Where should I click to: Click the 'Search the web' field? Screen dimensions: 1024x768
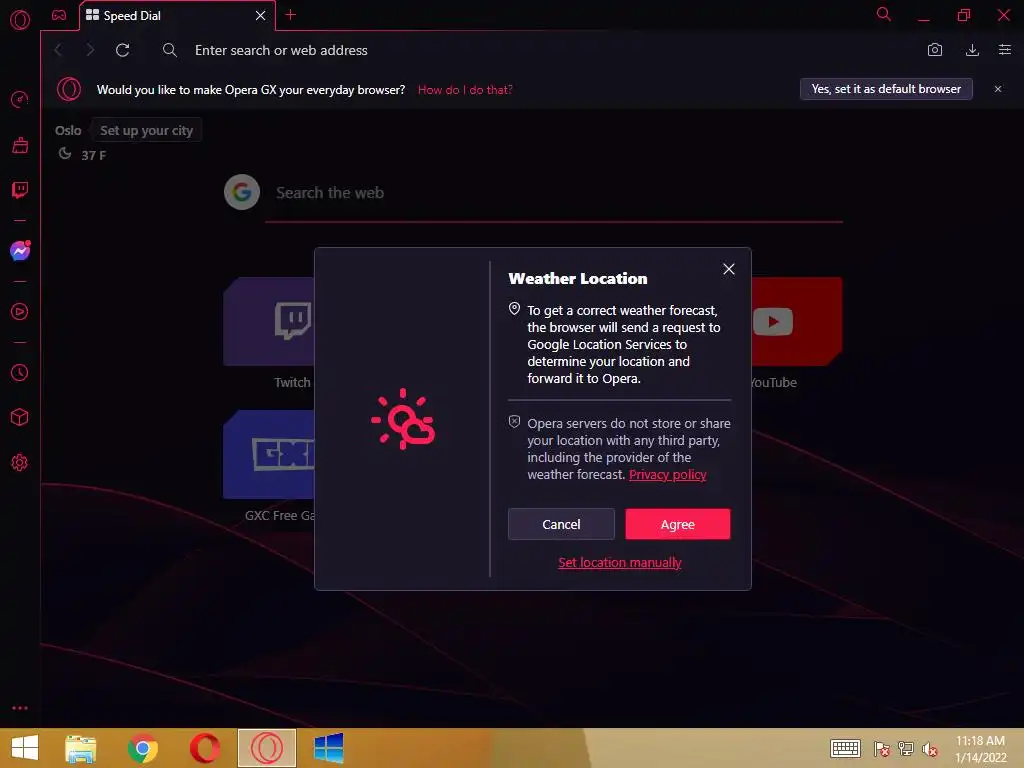[554, 193]
